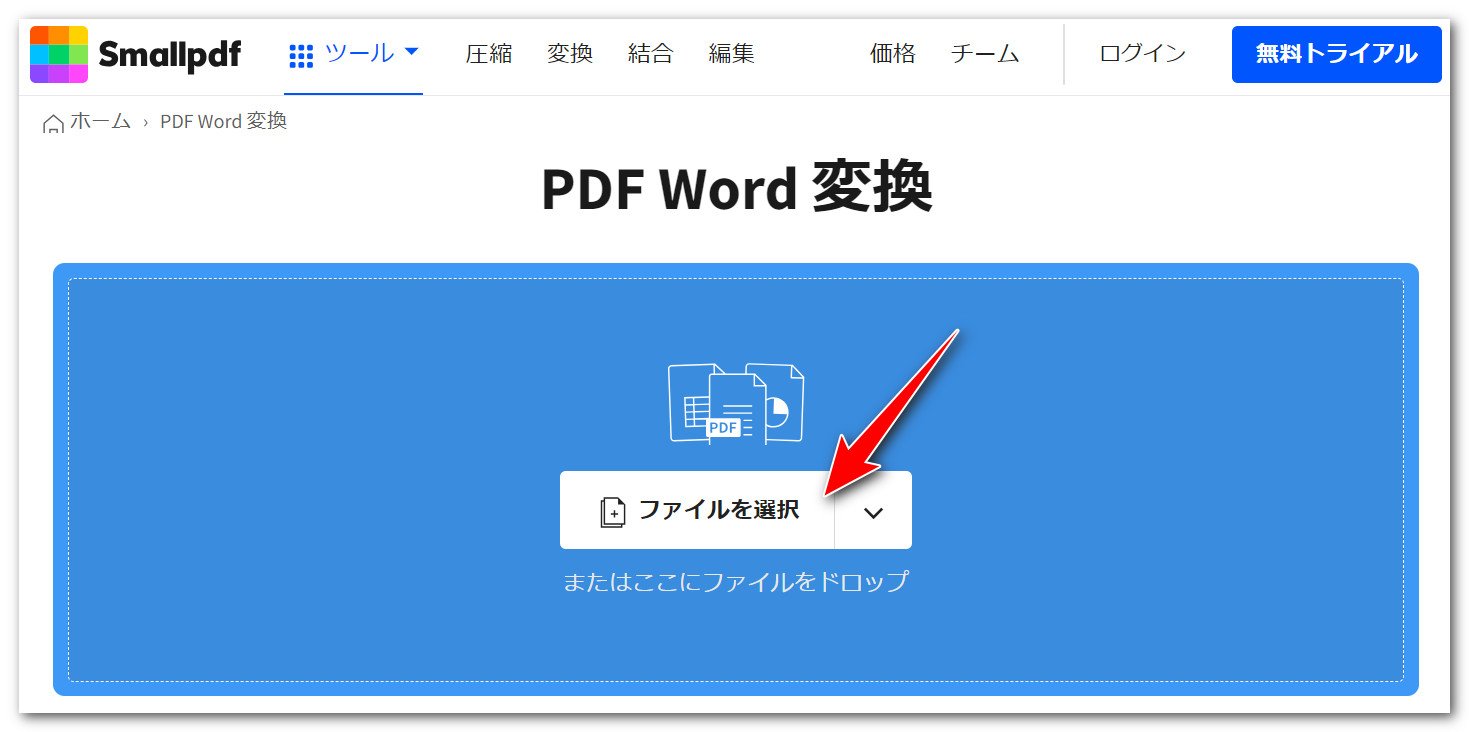Click the PDF Word 変換 heading
1469x732 pixels.
pyautogui.click(x=736, y=187)
